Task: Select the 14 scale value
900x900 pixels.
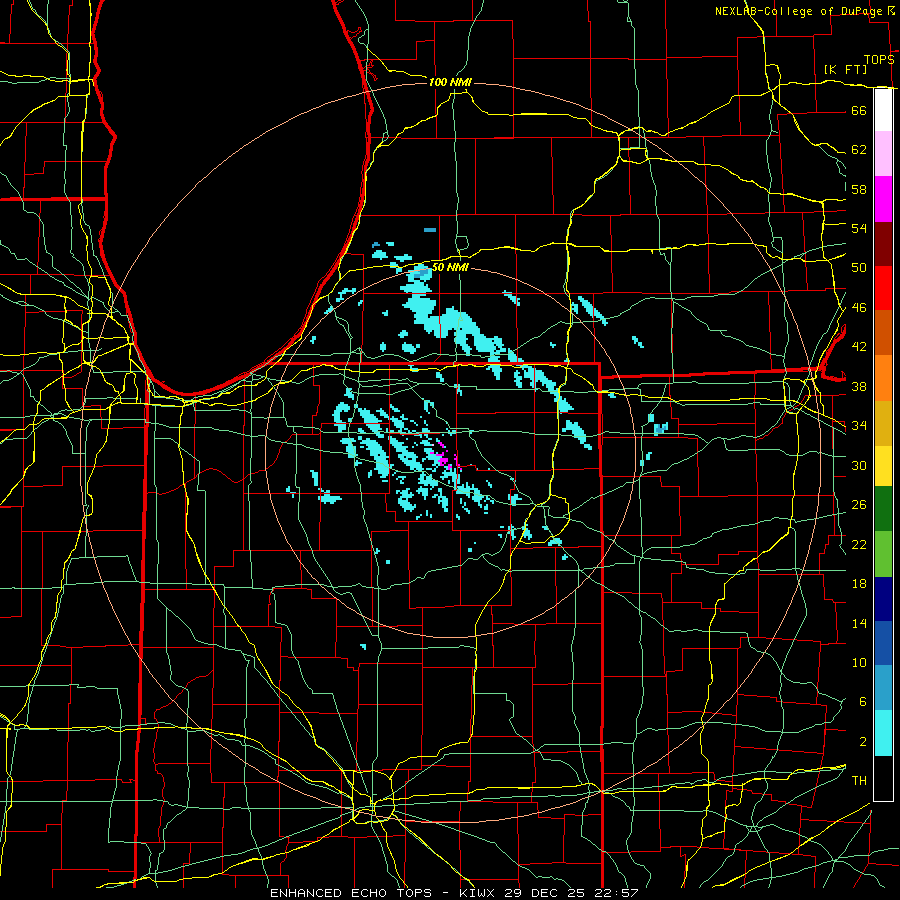Action: point(859,623)
